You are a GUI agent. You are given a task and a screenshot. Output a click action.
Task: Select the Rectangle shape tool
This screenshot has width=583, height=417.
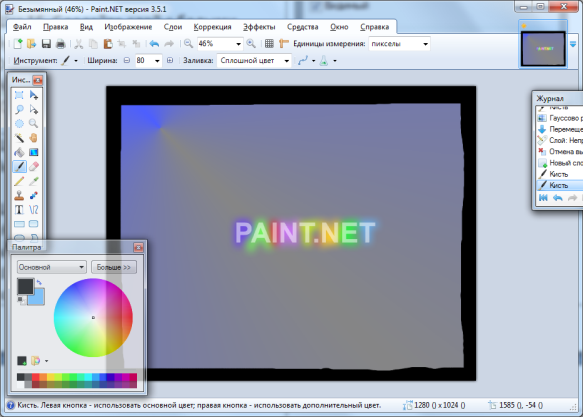coord(19,224)
